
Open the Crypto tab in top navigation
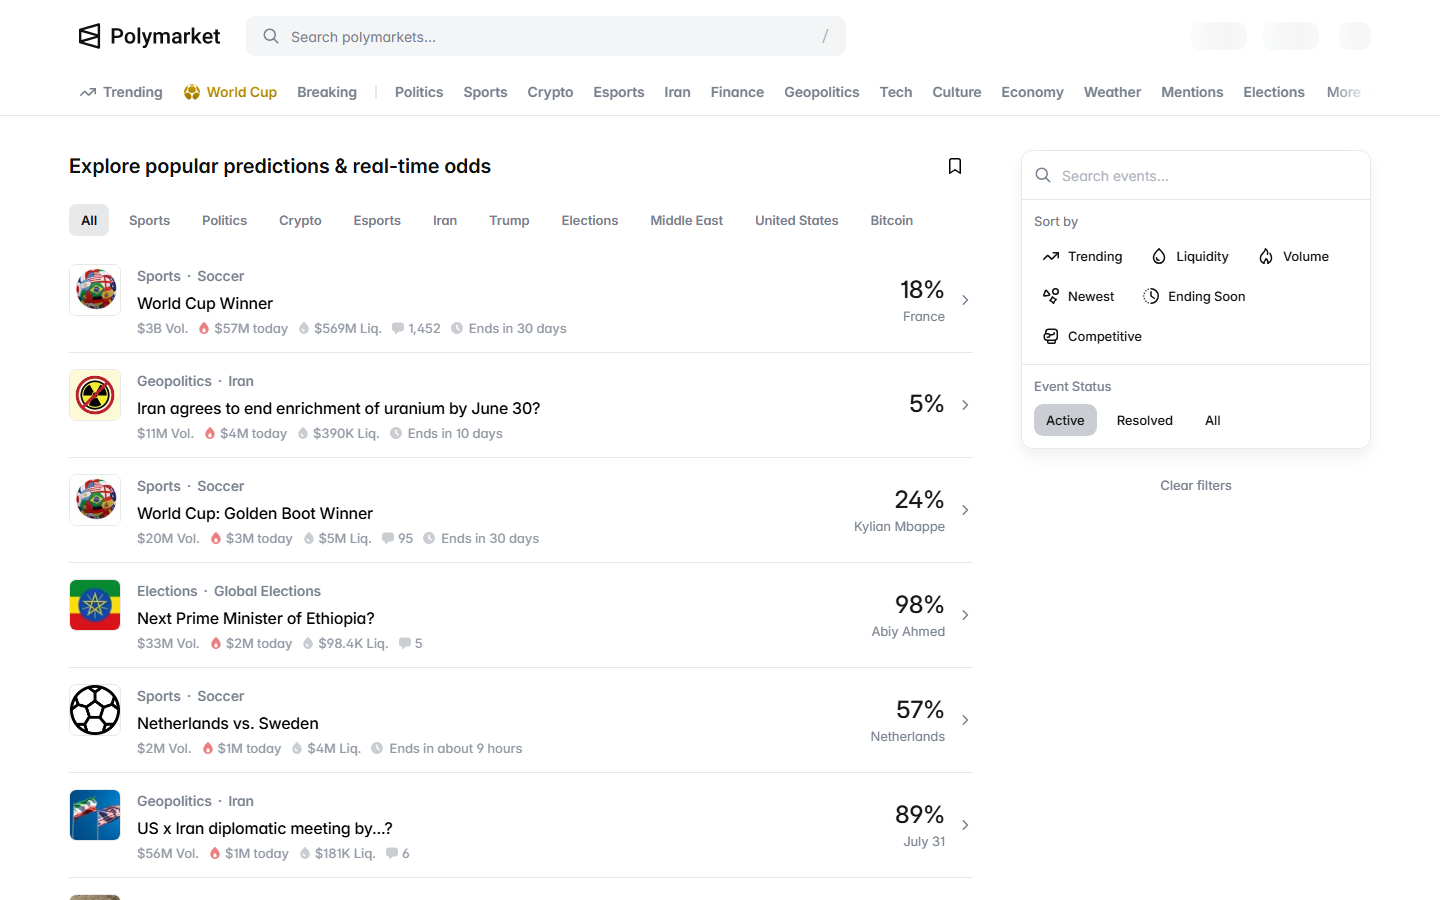[x=550, y=92]
